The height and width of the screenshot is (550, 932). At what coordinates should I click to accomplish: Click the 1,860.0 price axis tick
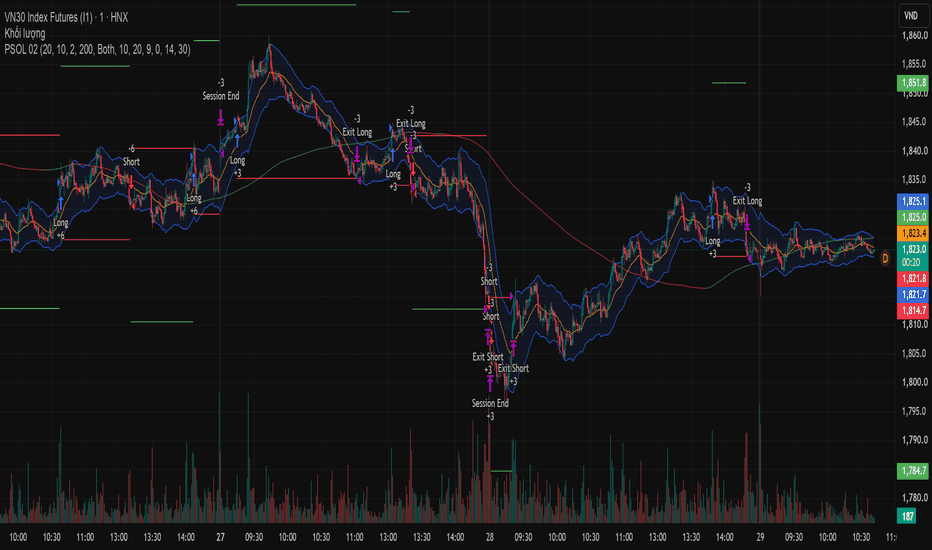click(x=914, y=35)
